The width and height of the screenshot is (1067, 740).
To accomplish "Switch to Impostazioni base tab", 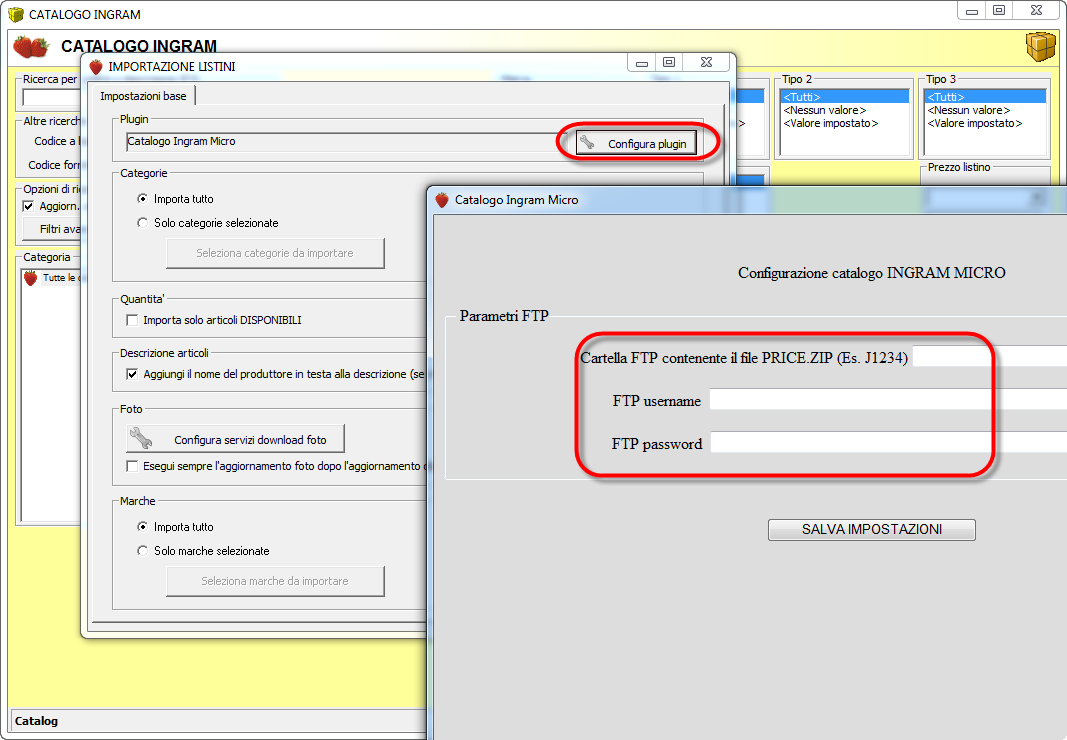I will (143, 96).
